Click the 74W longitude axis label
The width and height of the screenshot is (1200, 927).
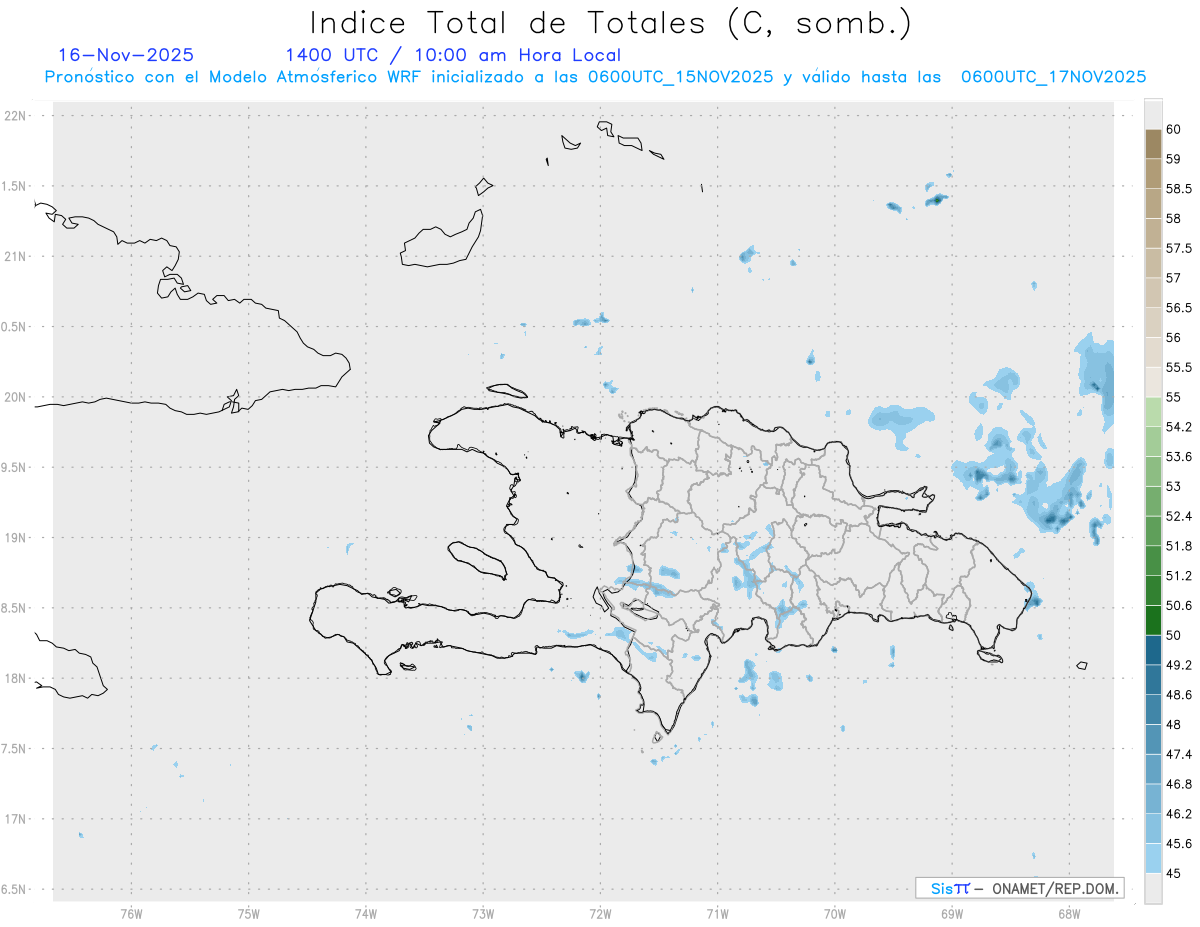point(365,914)
